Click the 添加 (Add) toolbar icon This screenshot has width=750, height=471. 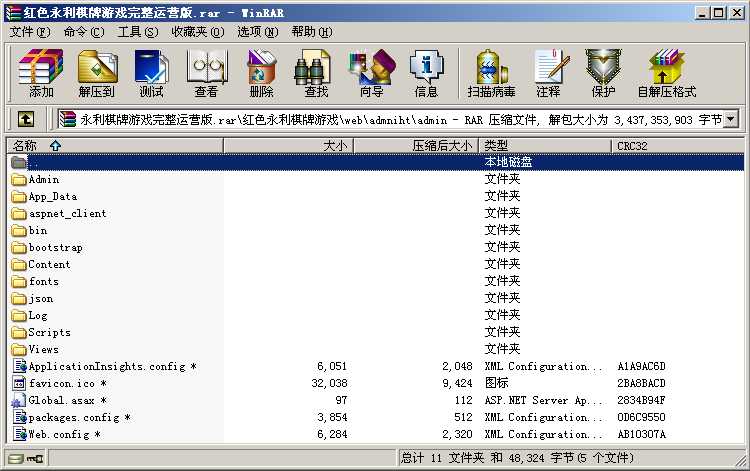pyautogui.click(x=41, y=73)
